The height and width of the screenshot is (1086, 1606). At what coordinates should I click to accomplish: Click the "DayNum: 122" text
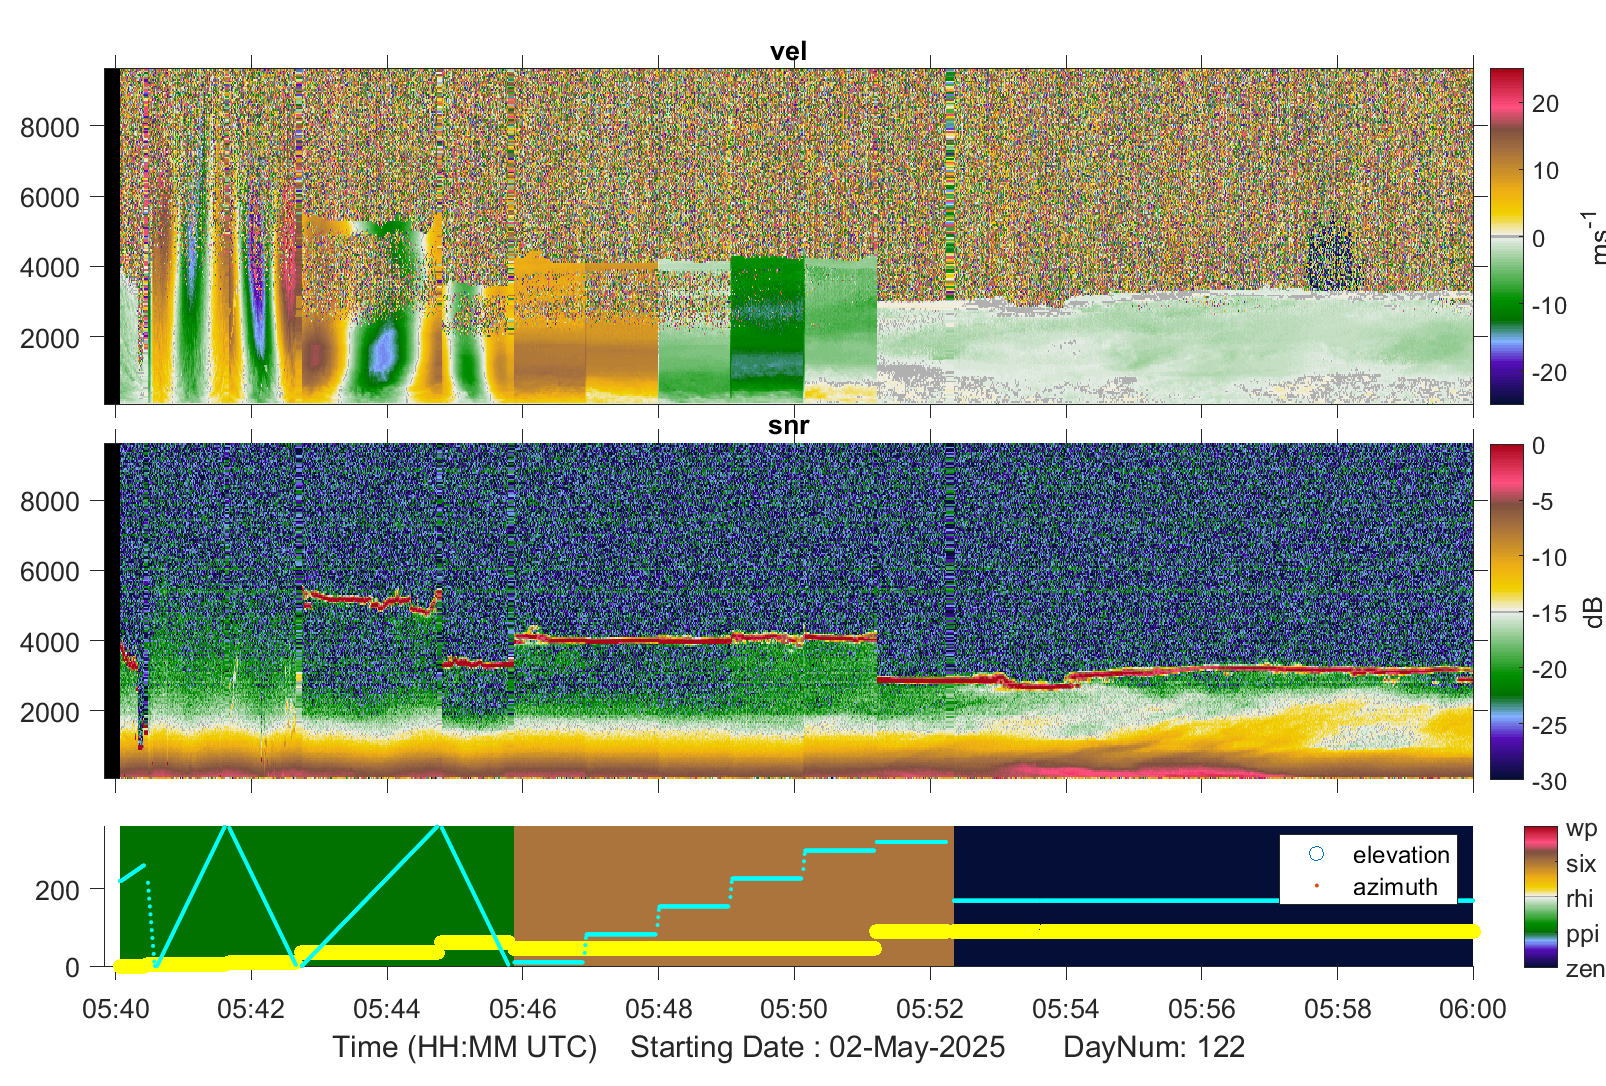[1154, 1048]
